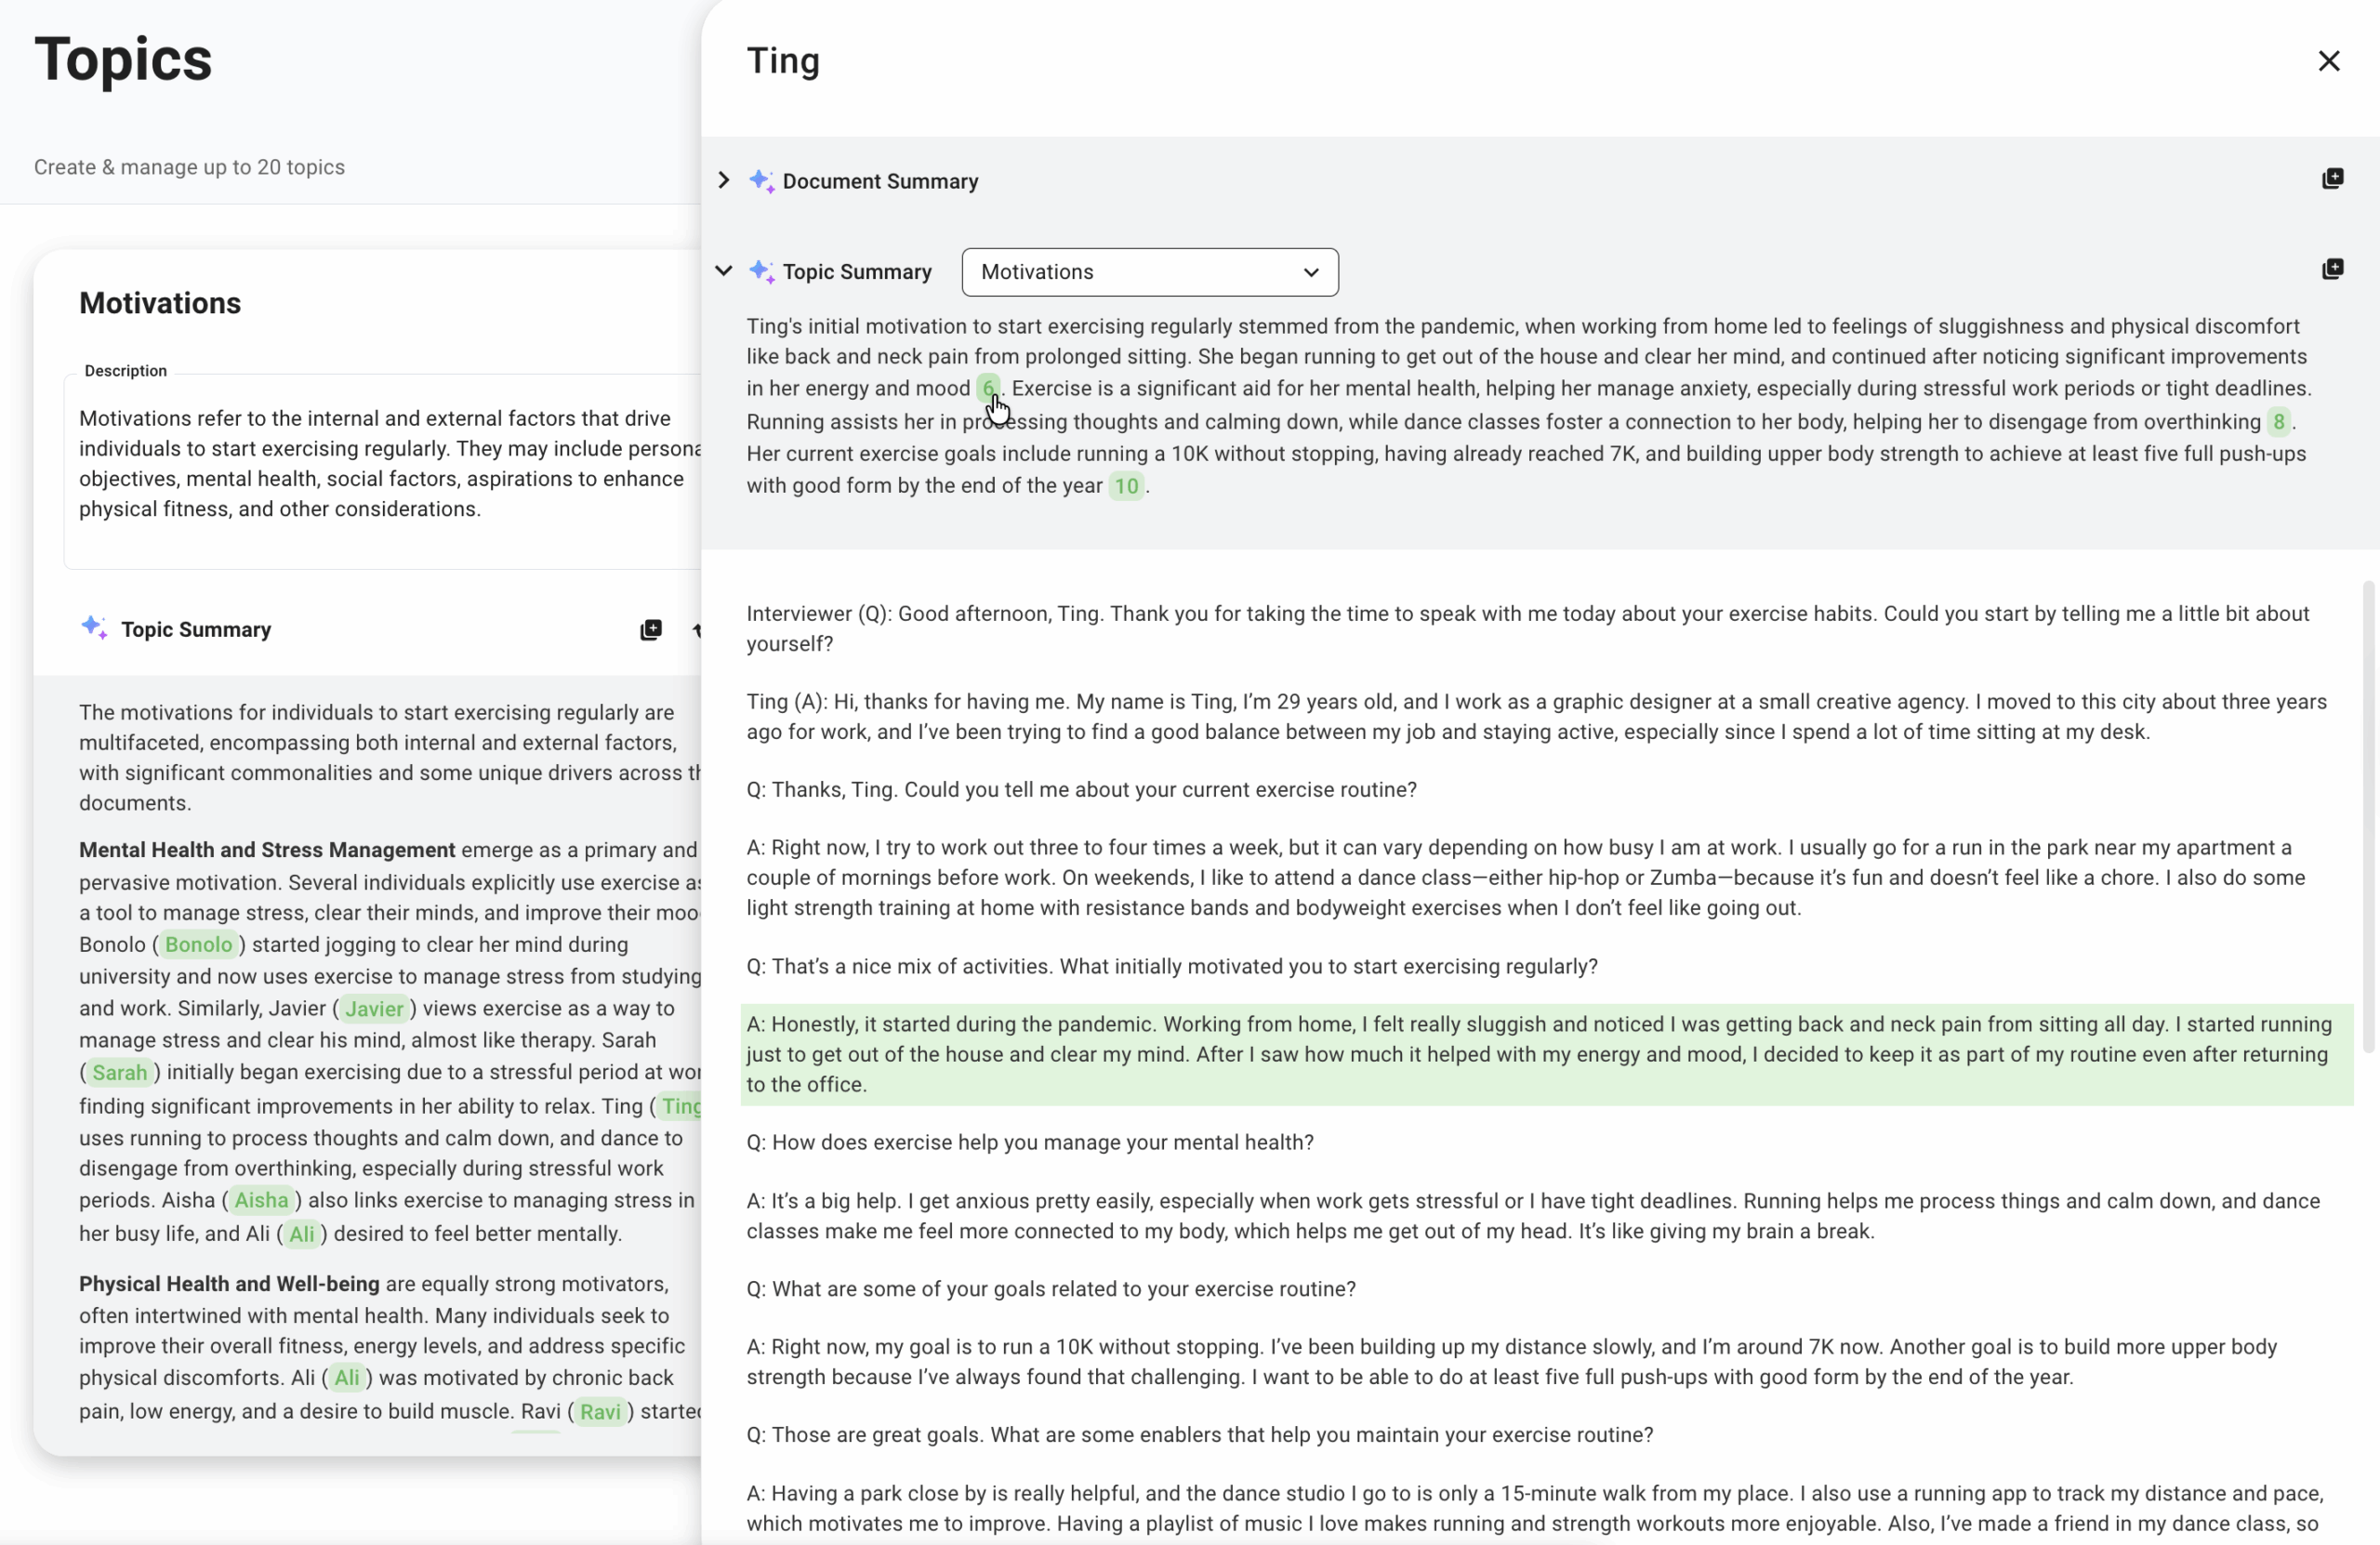Expand the Document Summary section
The image size is (2380, 1545).
[724, 180]
